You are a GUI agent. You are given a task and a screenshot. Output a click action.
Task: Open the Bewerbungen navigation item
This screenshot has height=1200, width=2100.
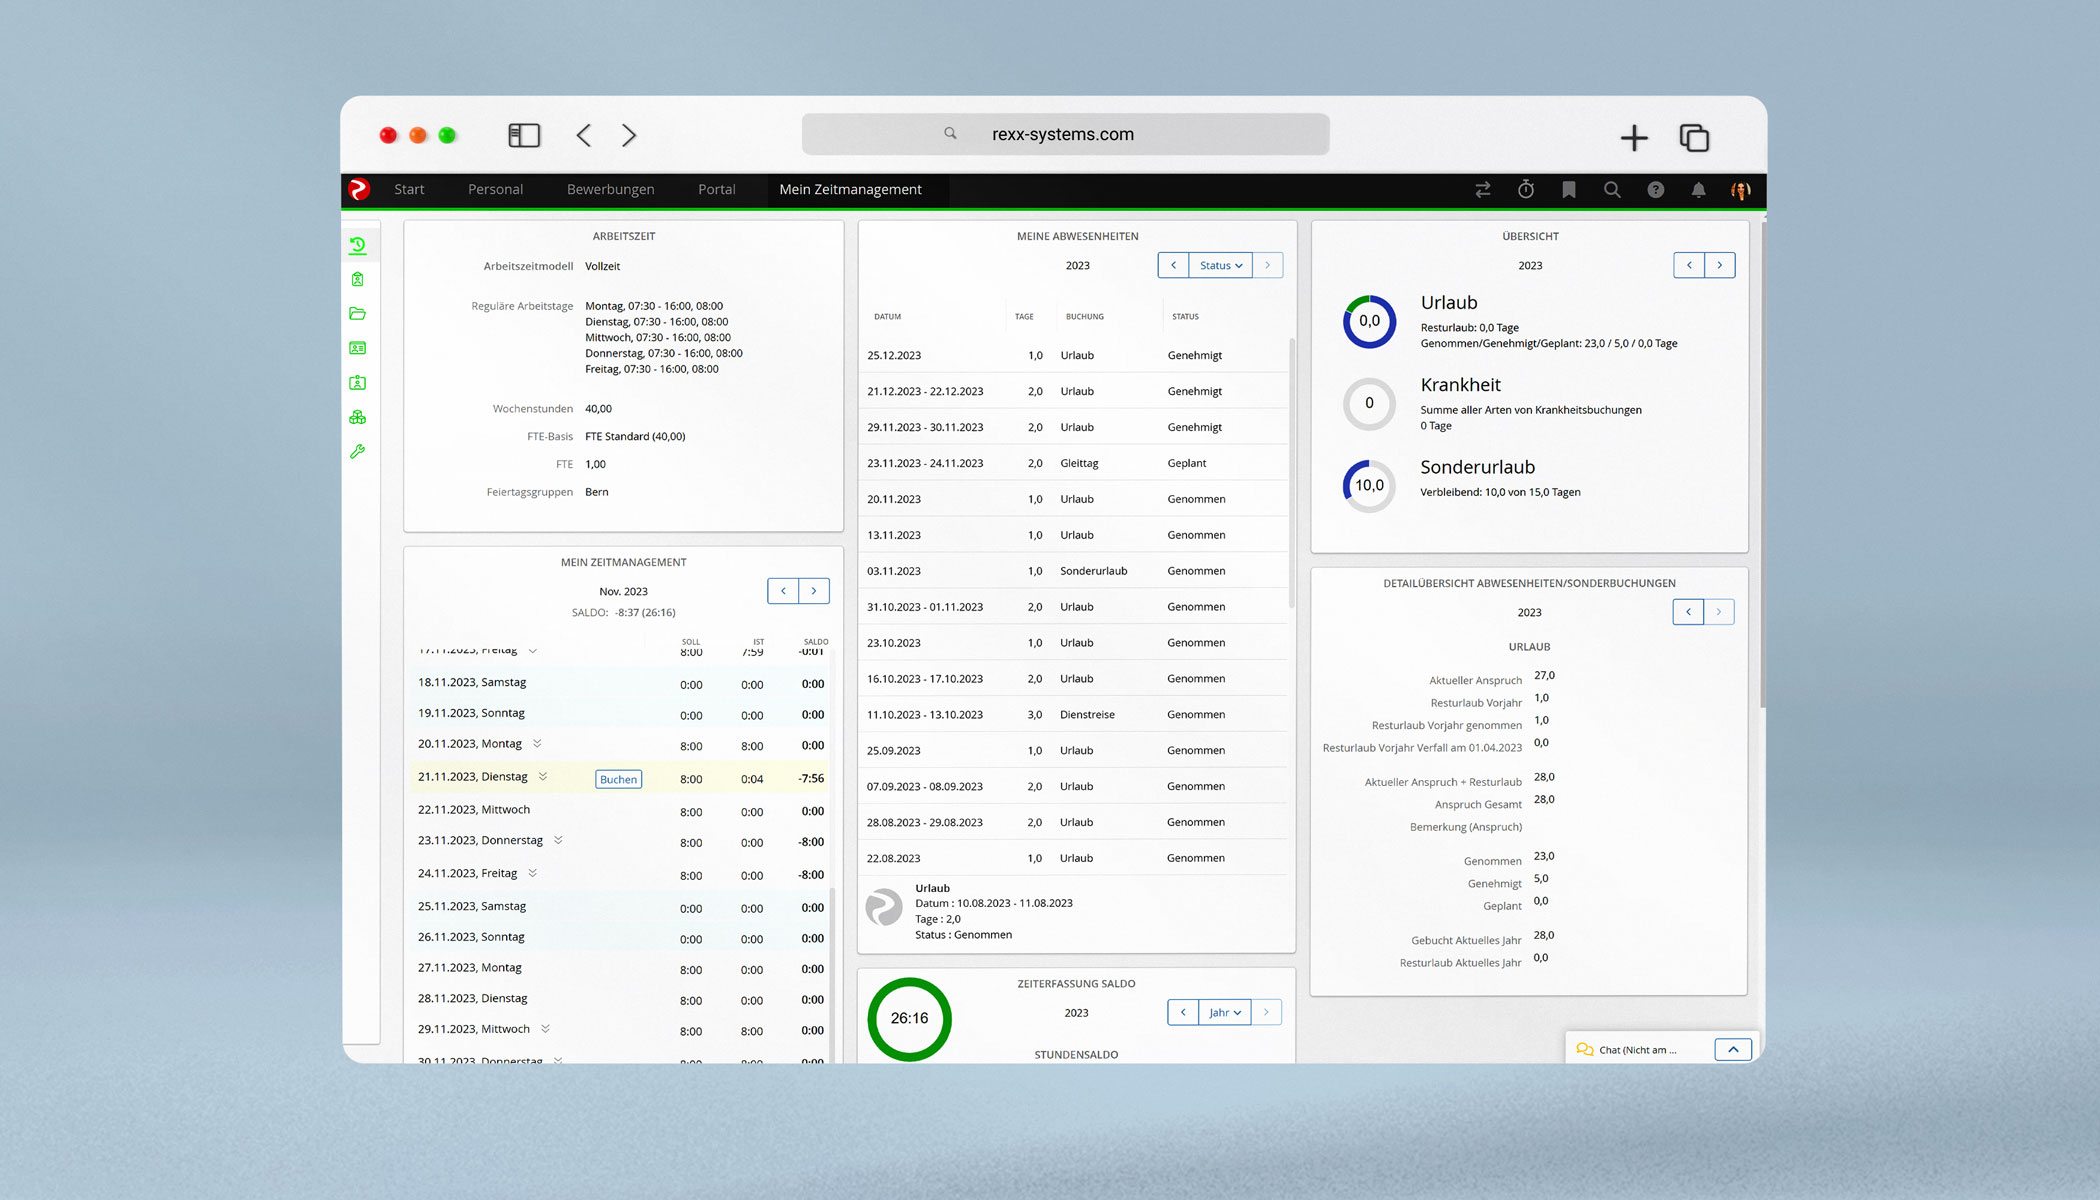click(x=610, y=189)
